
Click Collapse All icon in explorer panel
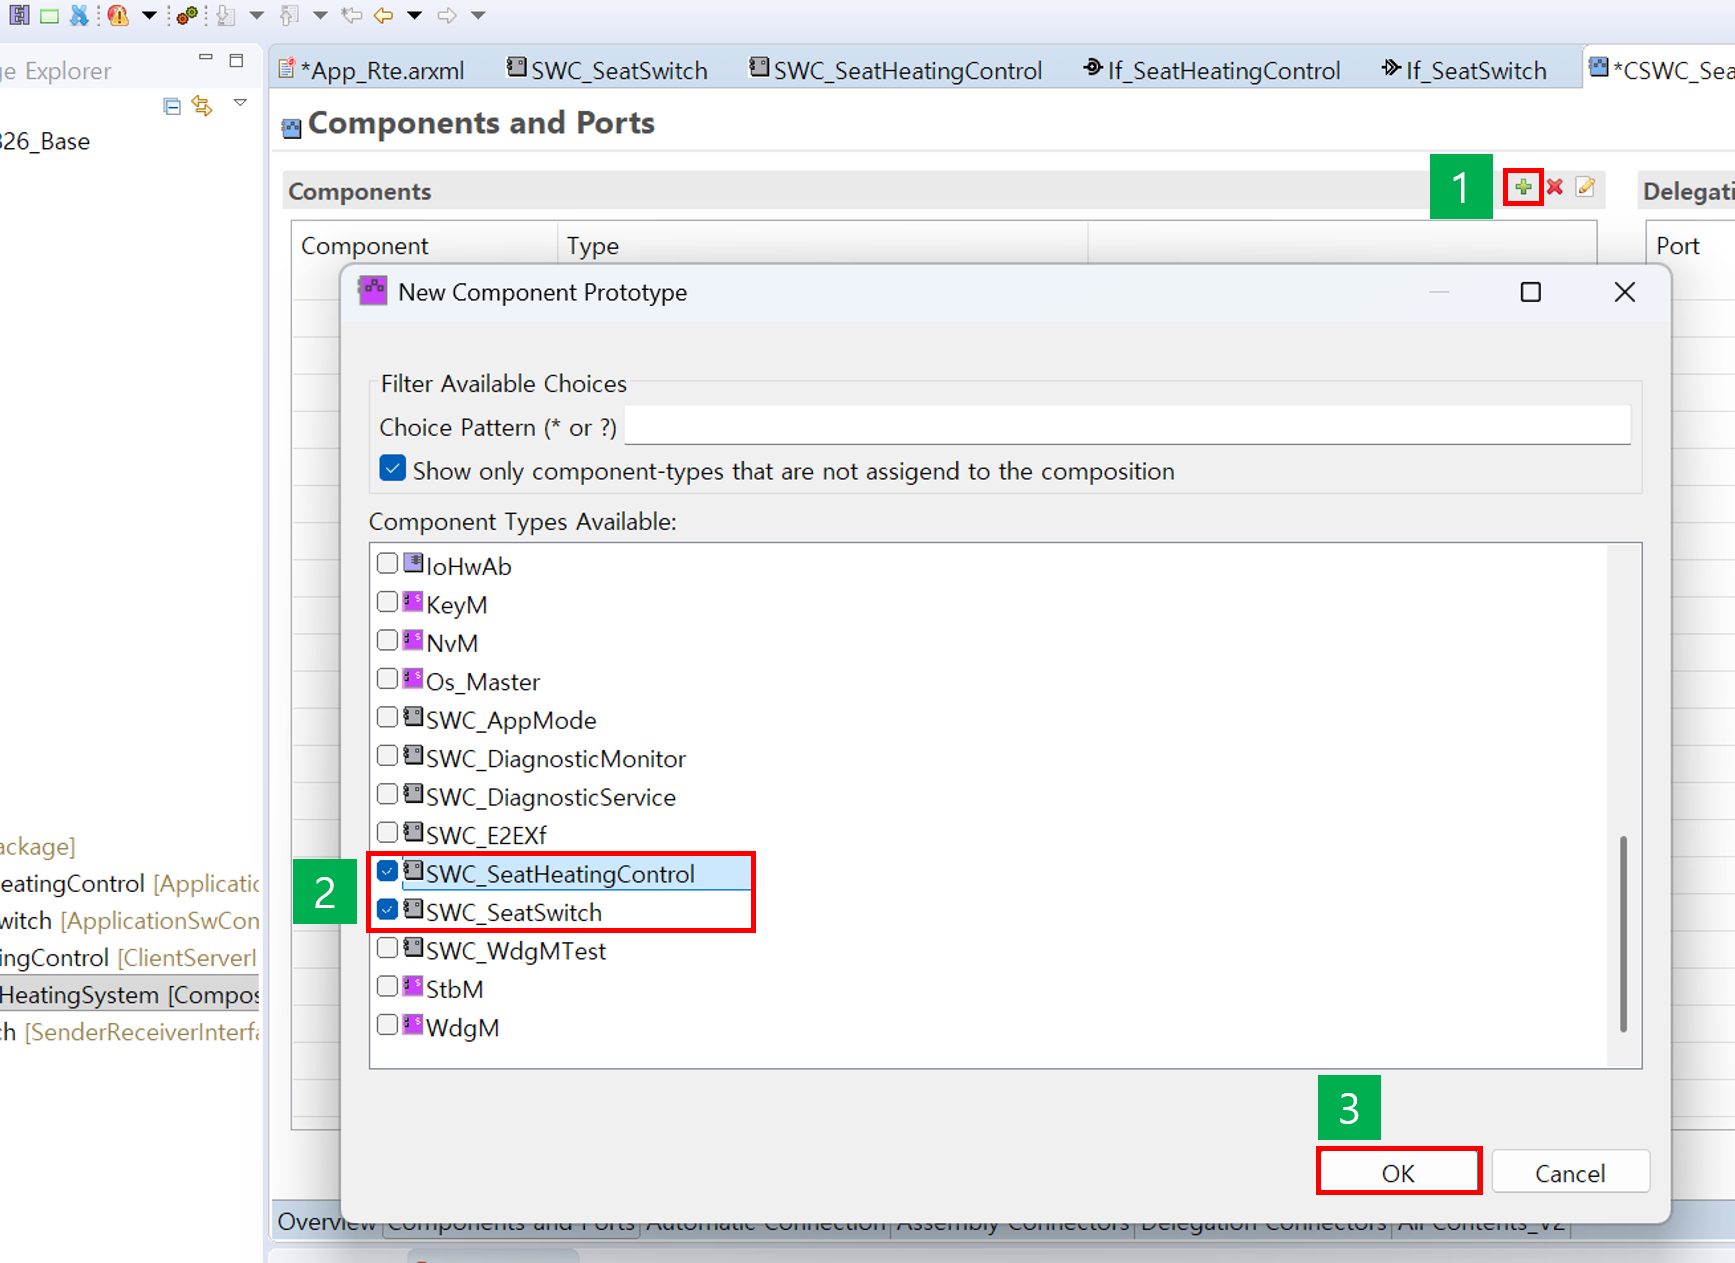[x=172, y=106]
